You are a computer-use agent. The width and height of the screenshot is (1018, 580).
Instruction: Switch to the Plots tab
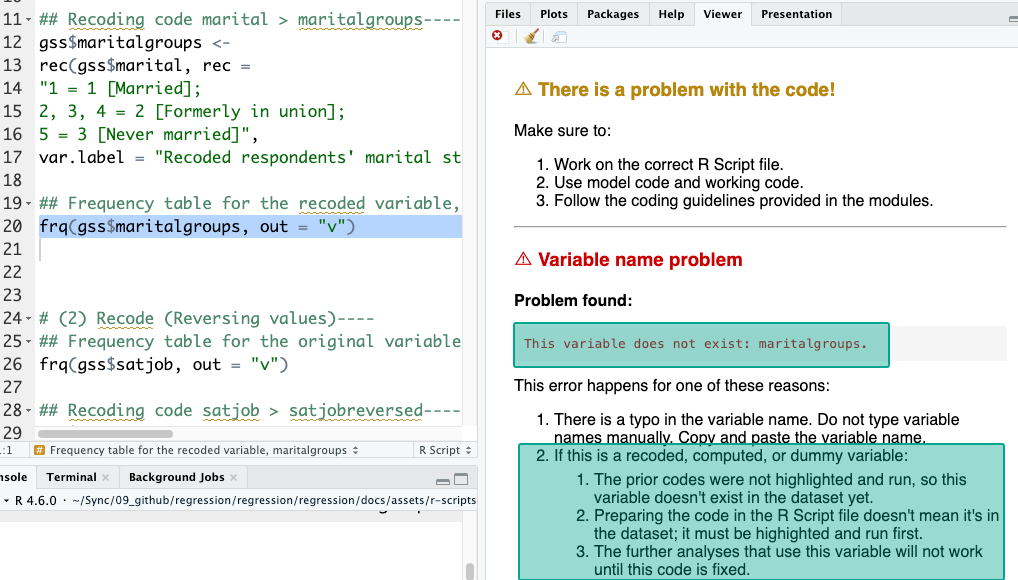(554, 14)
